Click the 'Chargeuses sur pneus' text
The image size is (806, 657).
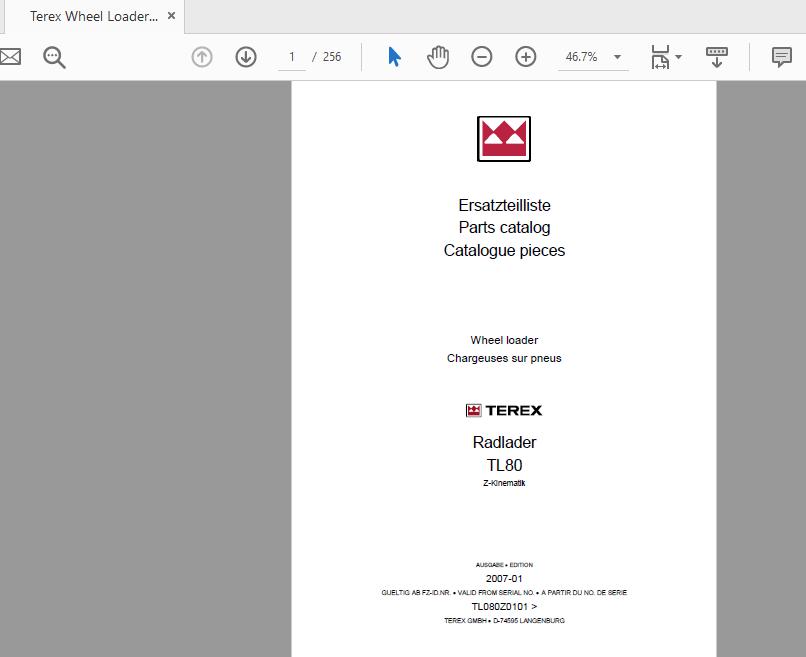click(504, 358)
